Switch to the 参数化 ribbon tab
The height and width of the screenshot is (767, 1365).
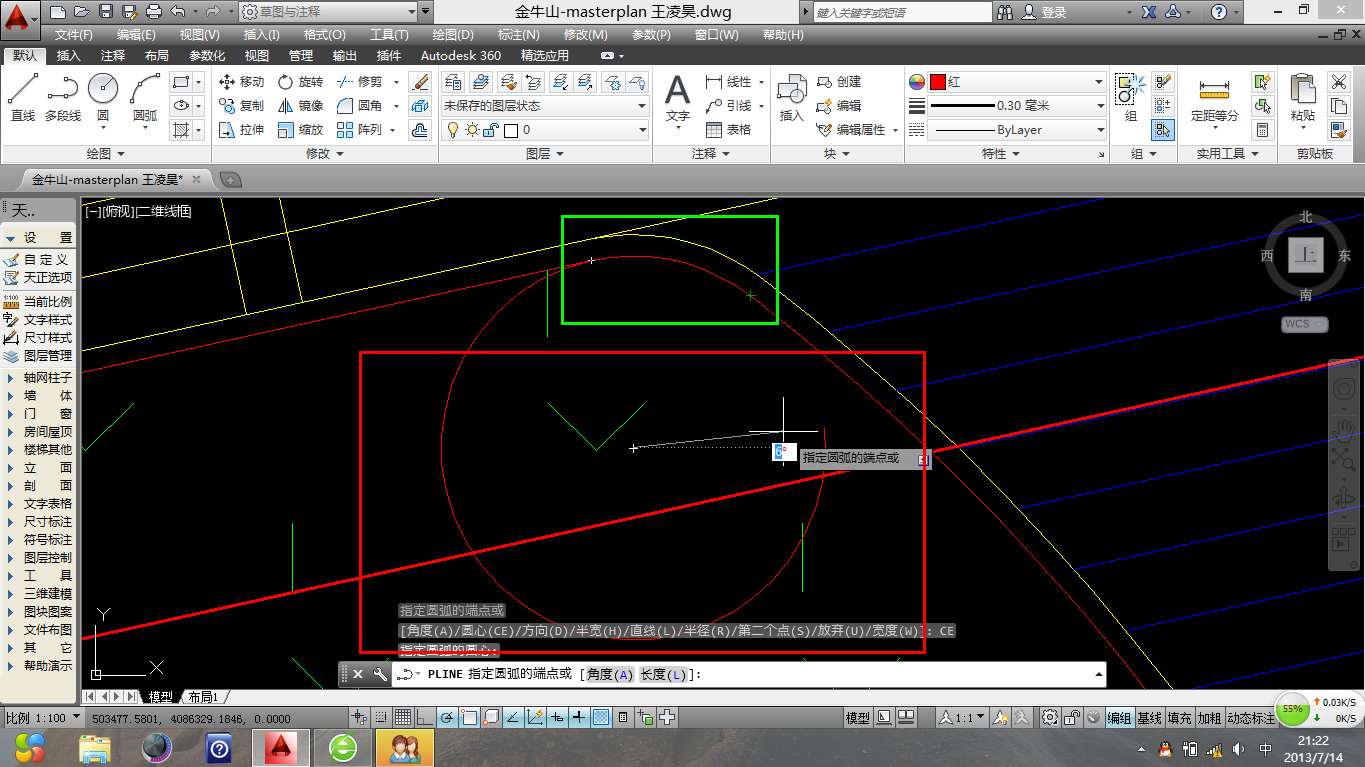coord(207,56)
